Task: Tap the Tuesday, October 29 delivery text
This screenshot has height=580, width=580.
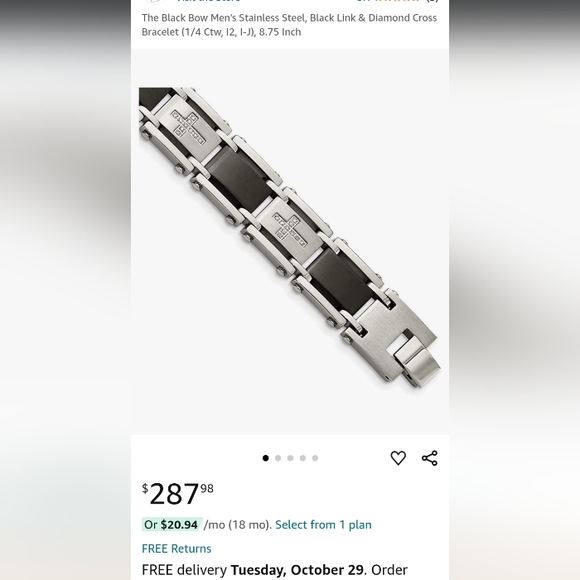Action: pos(297,570)
